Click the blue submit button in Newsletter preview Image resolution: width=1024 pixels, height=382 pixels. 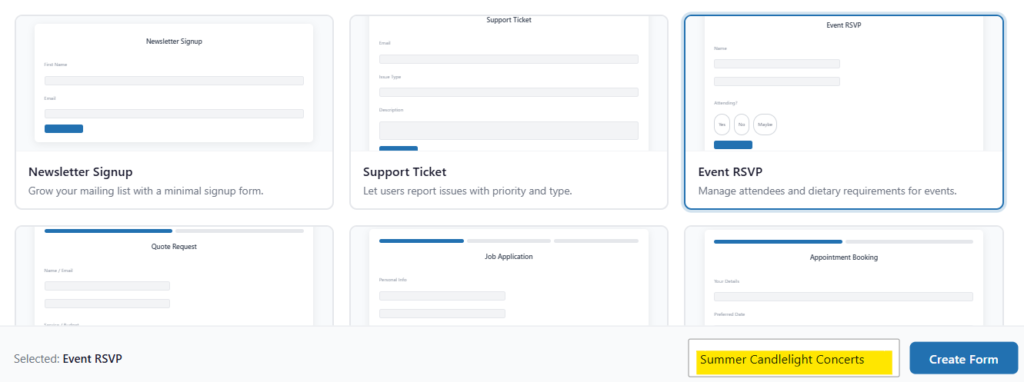(x=63, y=129)
